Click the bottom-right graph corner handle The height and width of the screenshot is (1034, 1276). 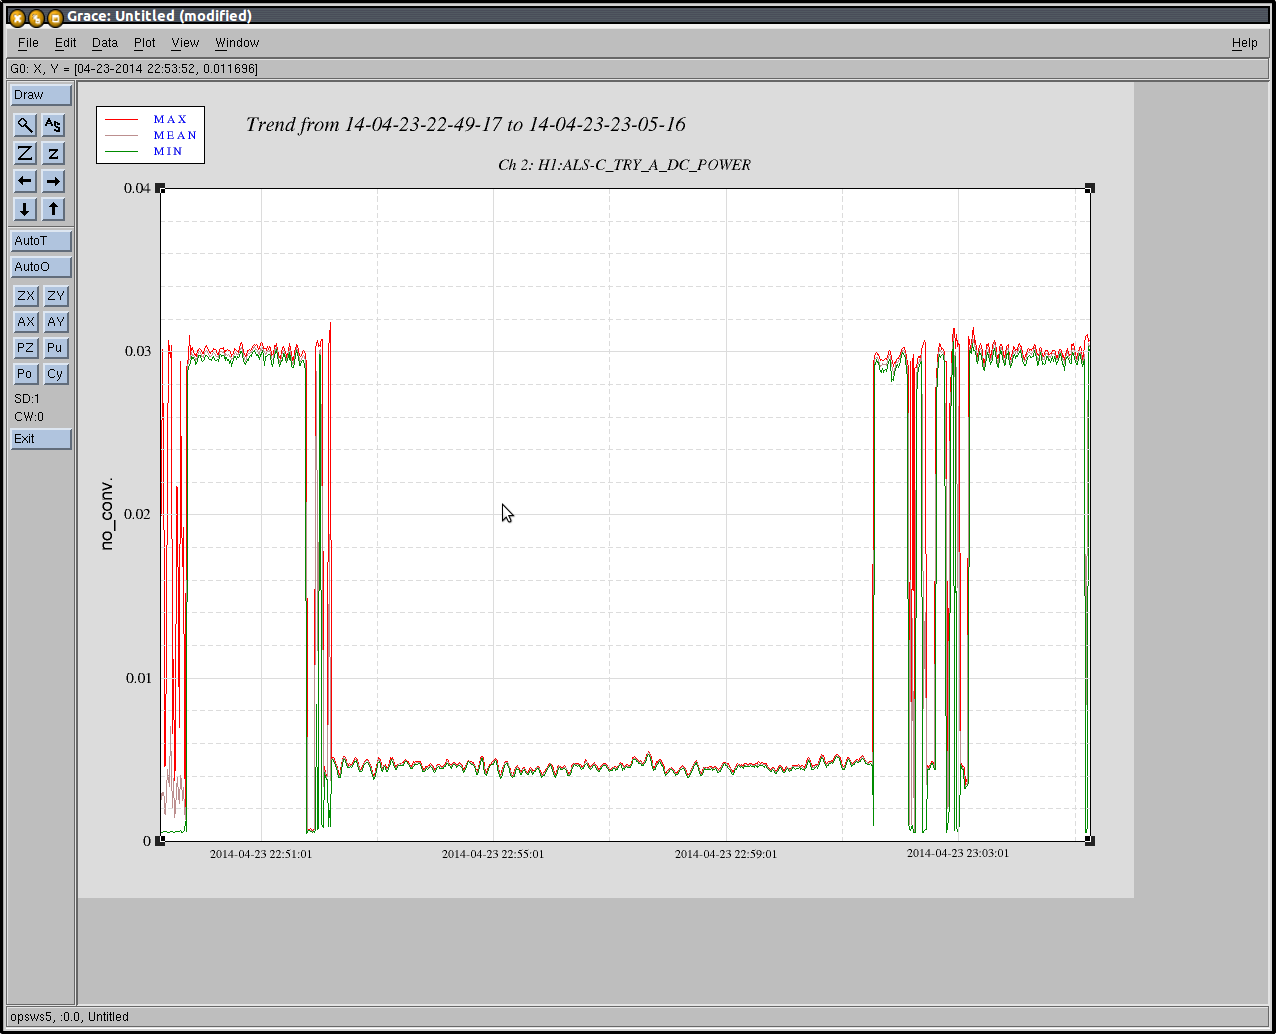tap(1090, 841)
